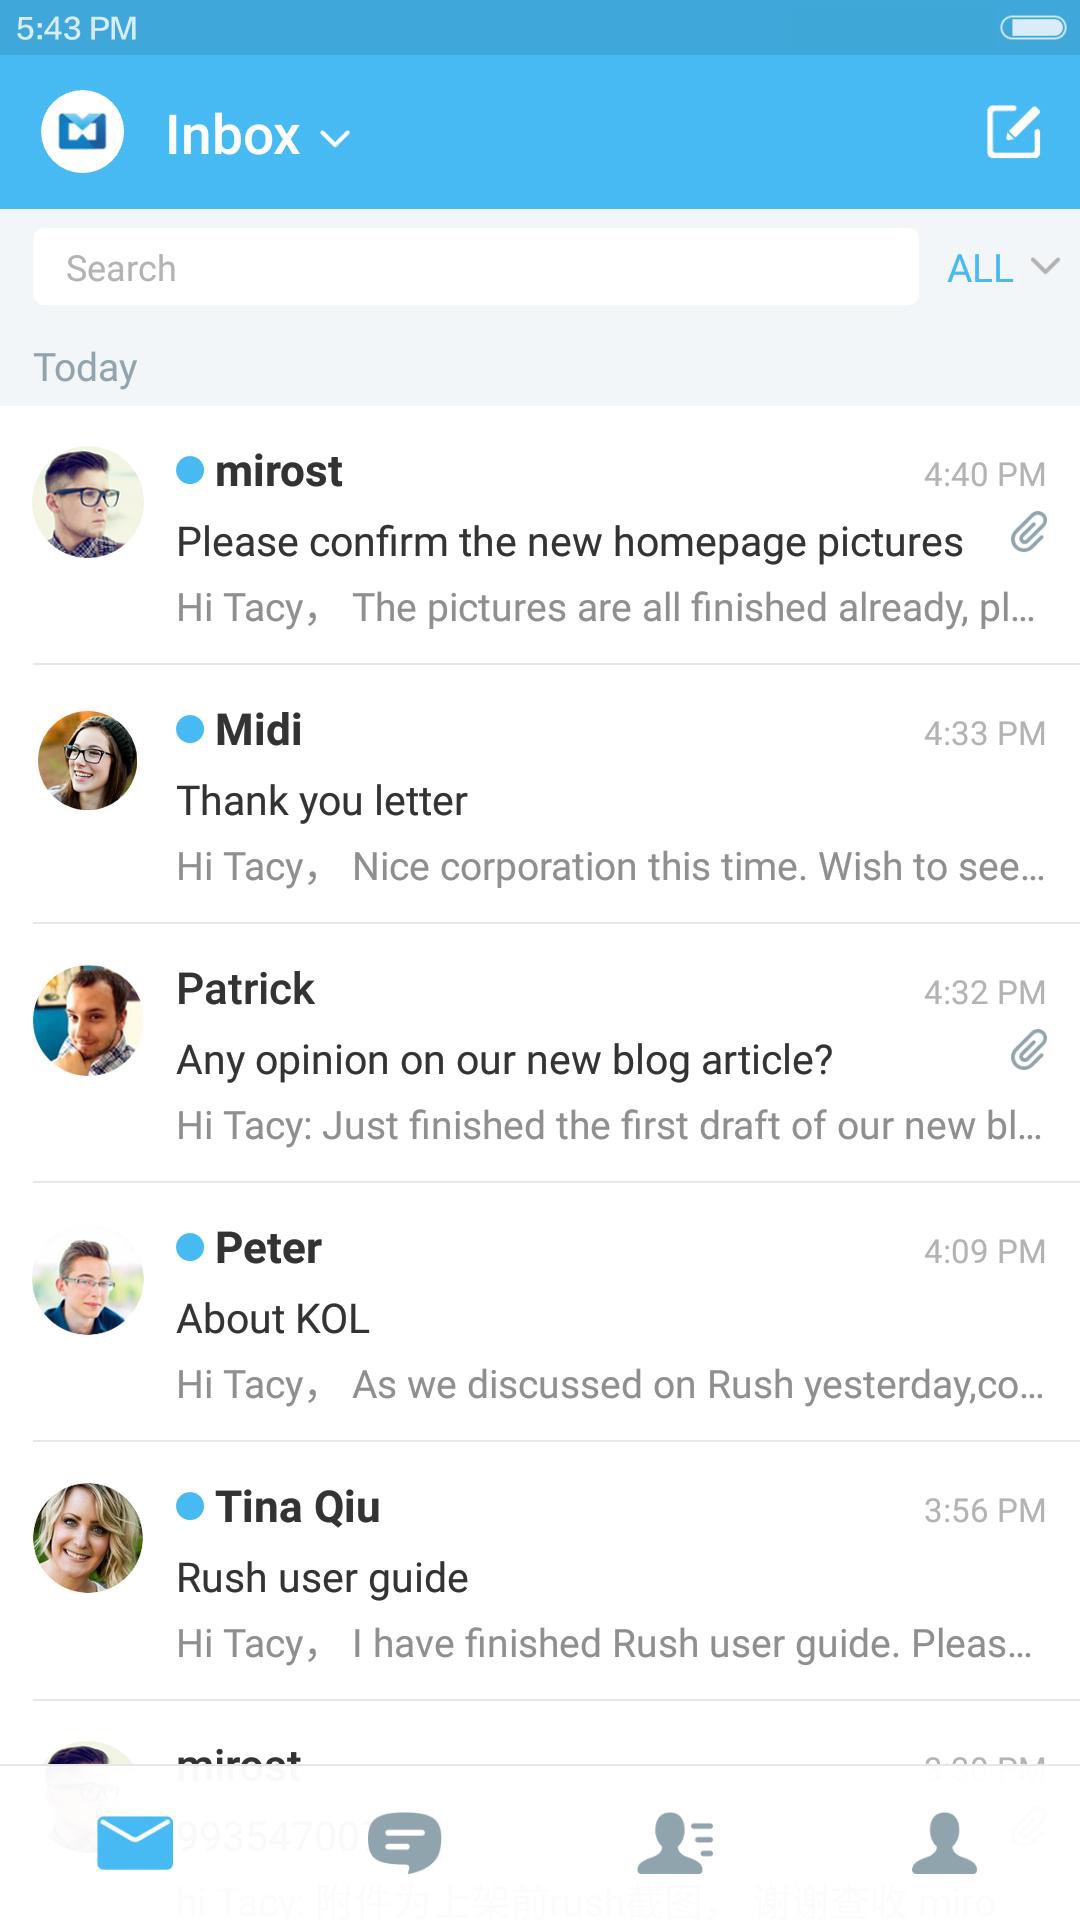Toggle unread dot on Peter's email

pyautogui.click(x=188, y=1248)
